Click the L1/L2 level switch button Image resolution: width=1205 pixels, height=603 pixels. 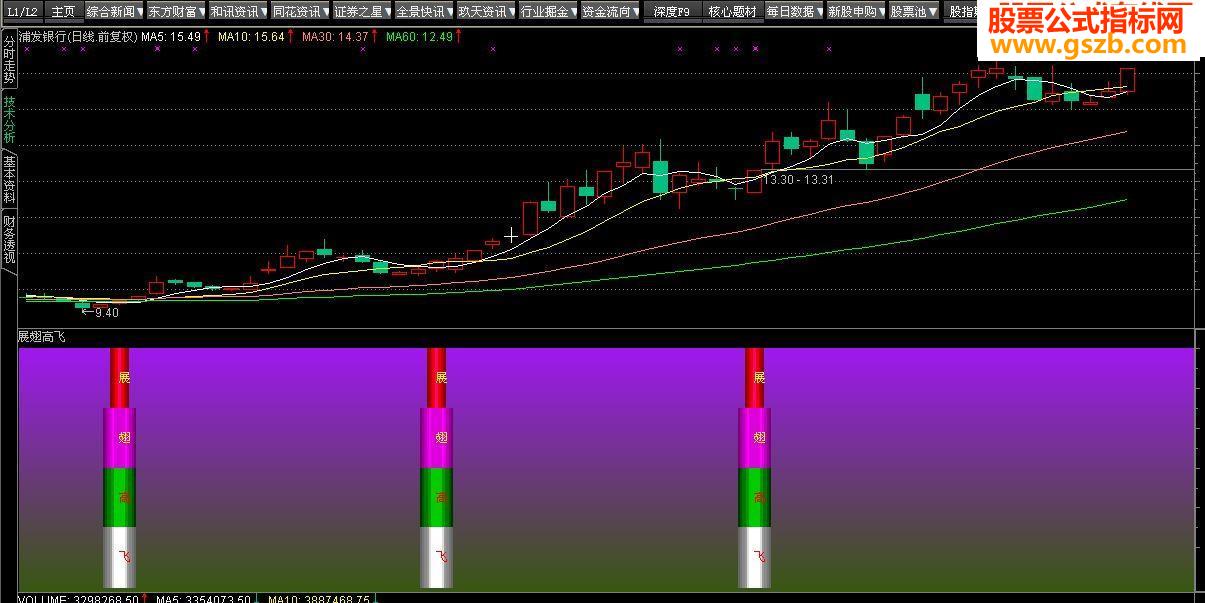[21, 11]
